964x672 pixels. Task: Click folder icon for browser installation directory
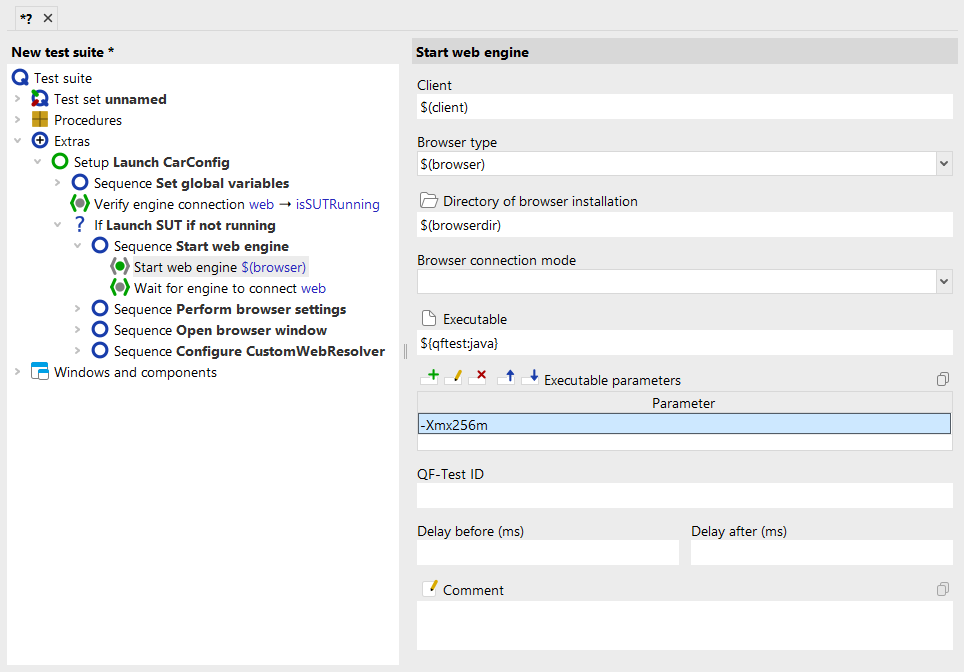[x=429, y=201]
